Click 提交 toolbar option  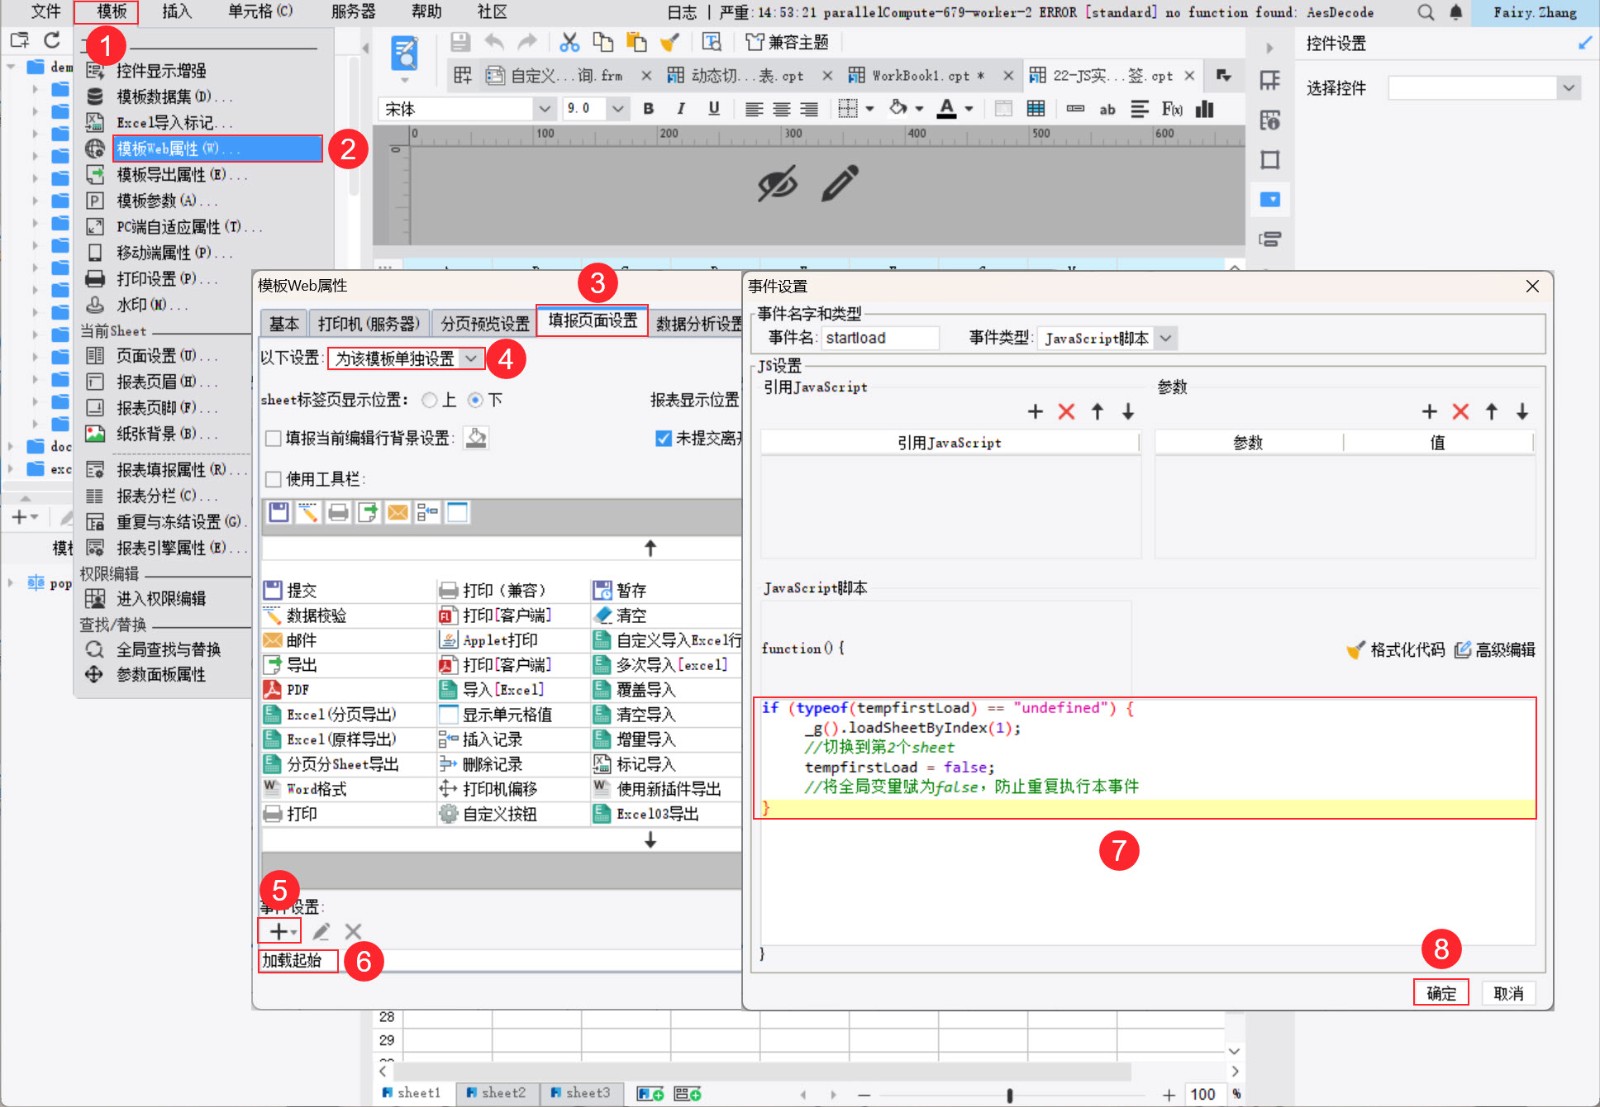coord(291,591)
